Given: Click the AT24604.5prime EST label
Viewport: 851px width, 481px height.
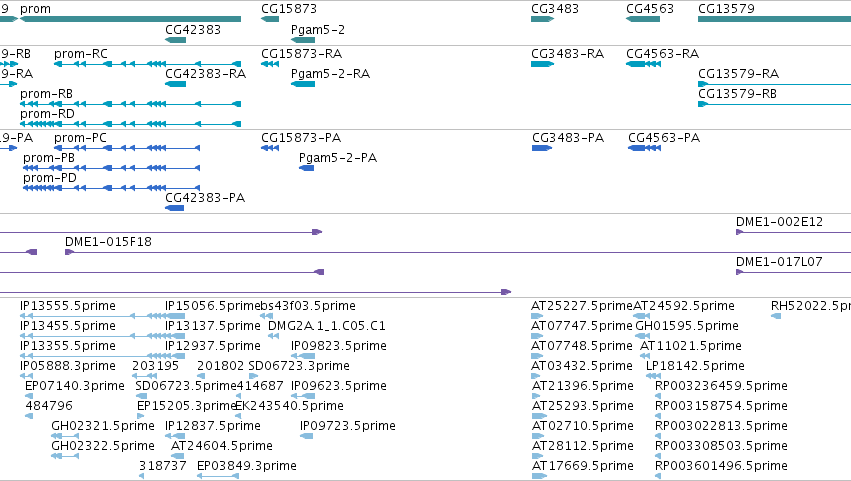Looking at the screenshot, I should coord(221,446).
